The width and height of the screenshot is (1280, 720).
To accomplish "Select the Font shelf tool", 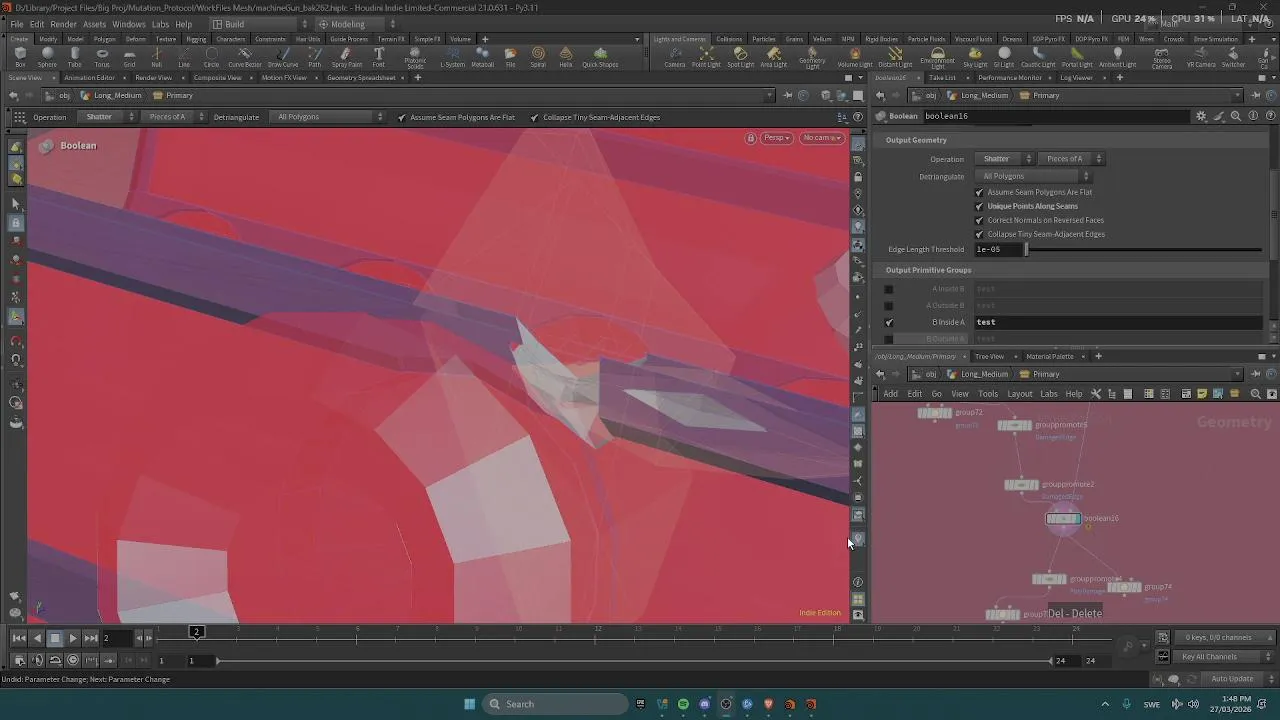I will 378,57.
